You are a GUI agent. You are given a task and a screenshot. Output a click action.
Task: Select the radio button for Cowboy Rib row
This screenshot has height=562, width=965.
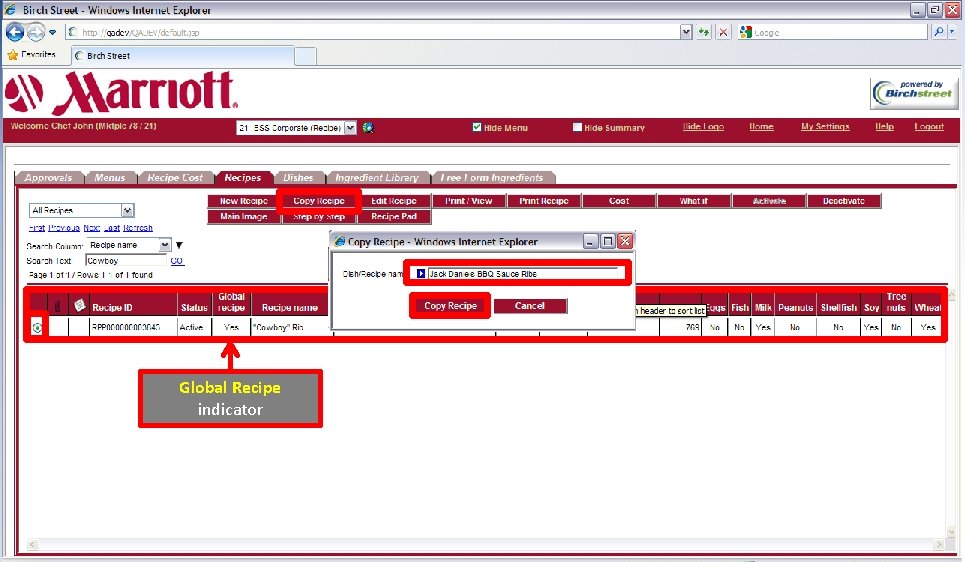pos(37,327)
